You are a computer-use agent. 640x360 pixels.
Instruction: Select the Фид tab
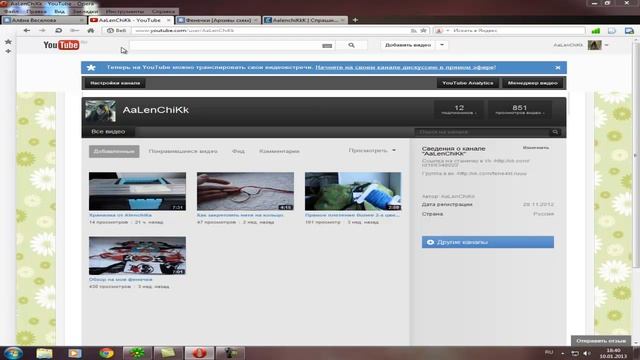point(238,151)
